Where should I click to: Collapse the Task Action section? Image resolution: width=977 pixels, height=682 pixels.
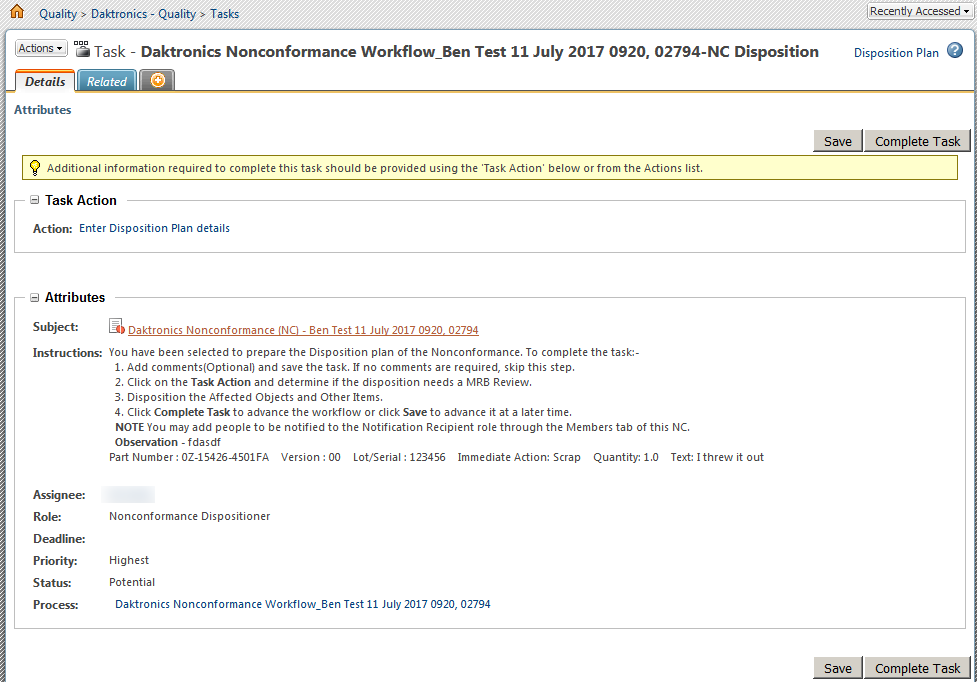tap(35, 200)
